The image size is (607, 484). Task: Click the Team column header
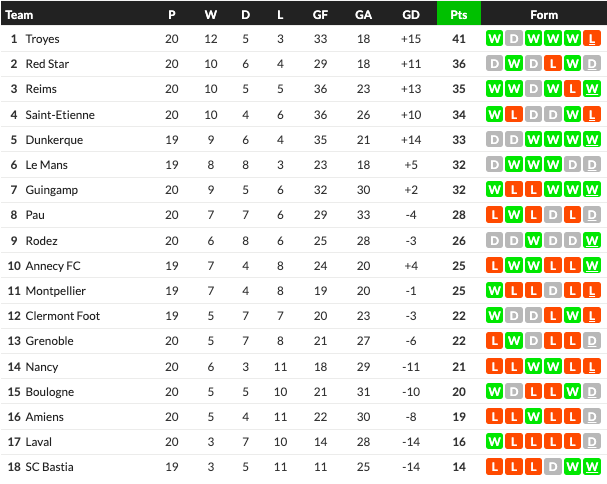[x=20, y=14]
